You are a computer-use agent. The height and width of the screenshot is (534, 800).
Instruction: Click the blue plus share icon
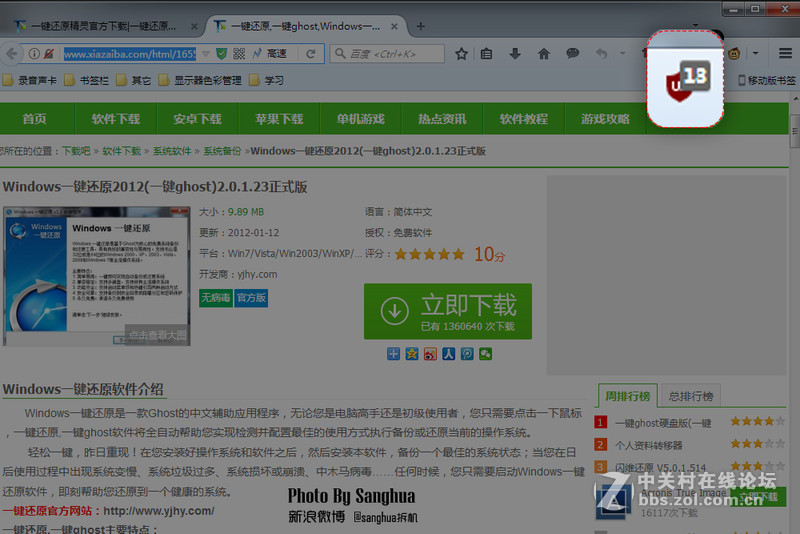(393, 354)
